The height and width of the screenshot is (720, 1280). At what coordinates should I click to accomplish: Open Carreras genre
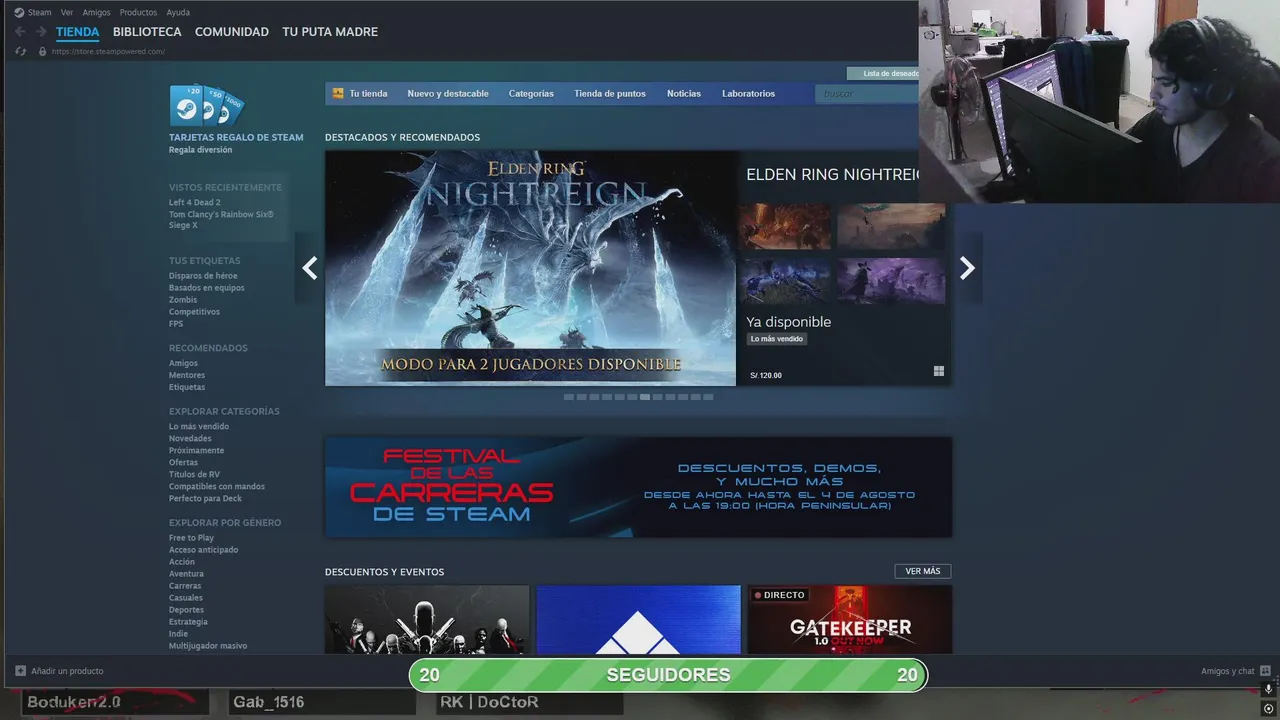[185, 586]
